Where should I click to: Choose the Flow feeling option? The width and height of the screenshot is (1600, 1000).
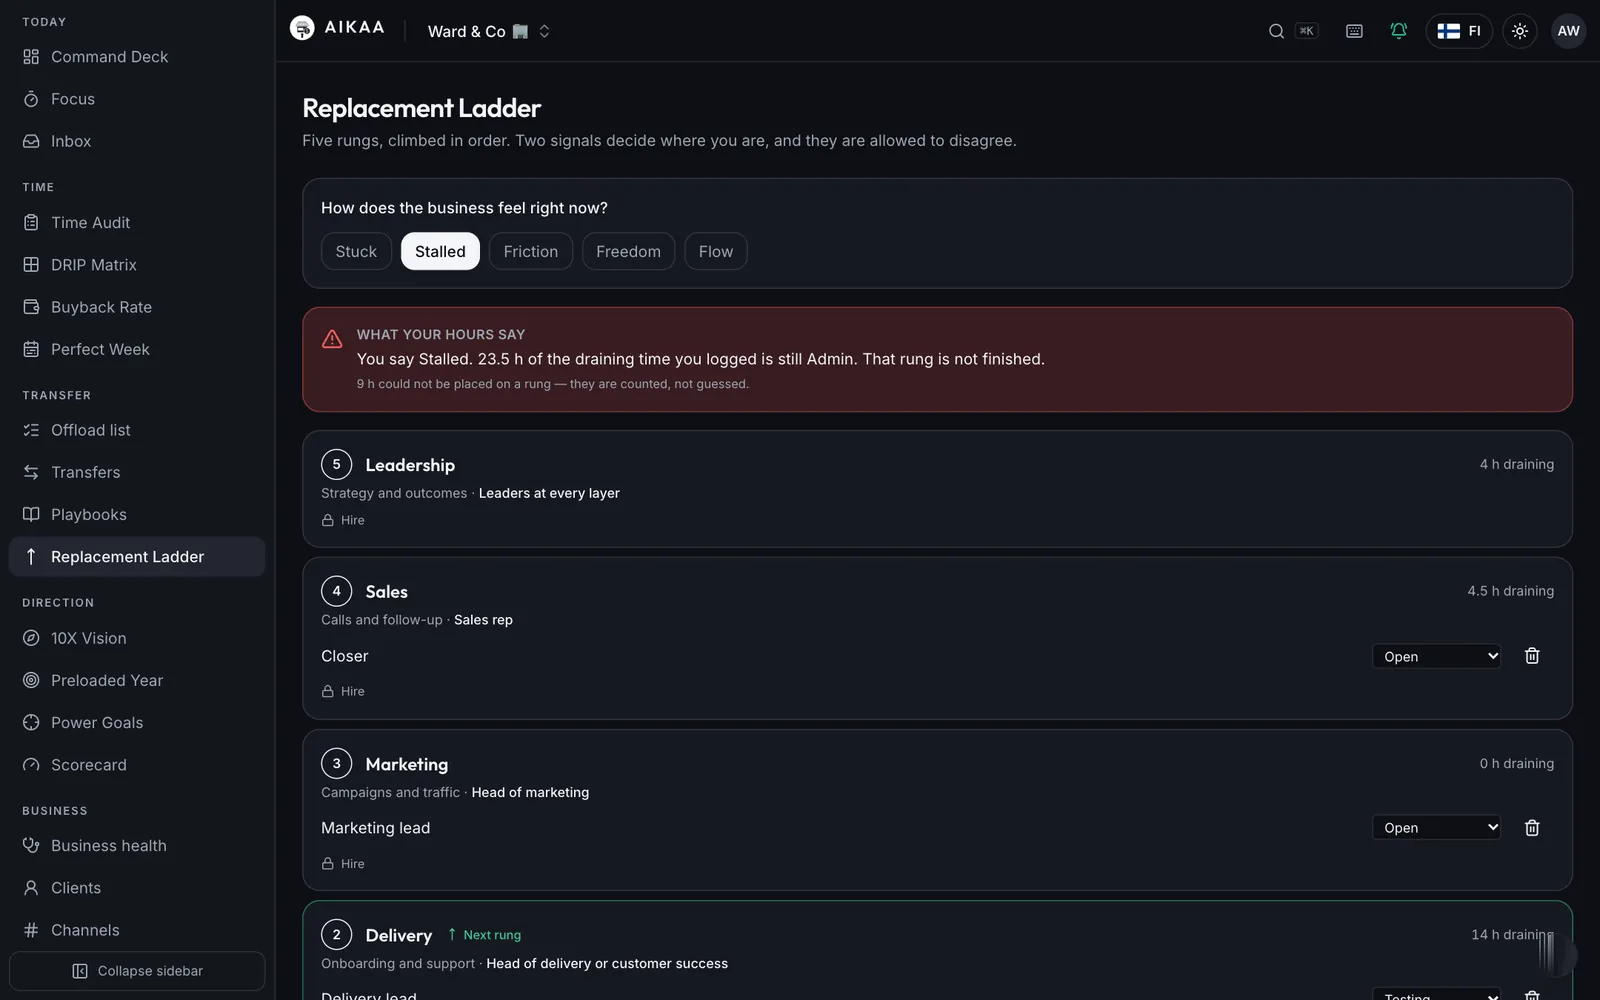[716, 251]
